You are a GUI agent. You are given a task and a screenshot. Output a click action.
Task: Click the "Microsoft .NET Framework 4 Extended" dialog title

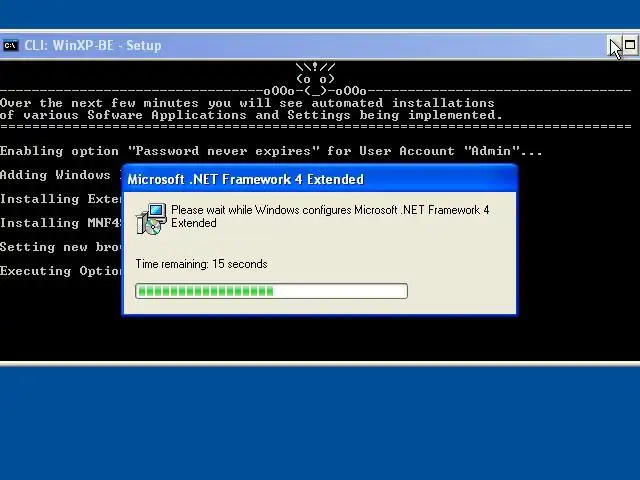click(246, 179)
